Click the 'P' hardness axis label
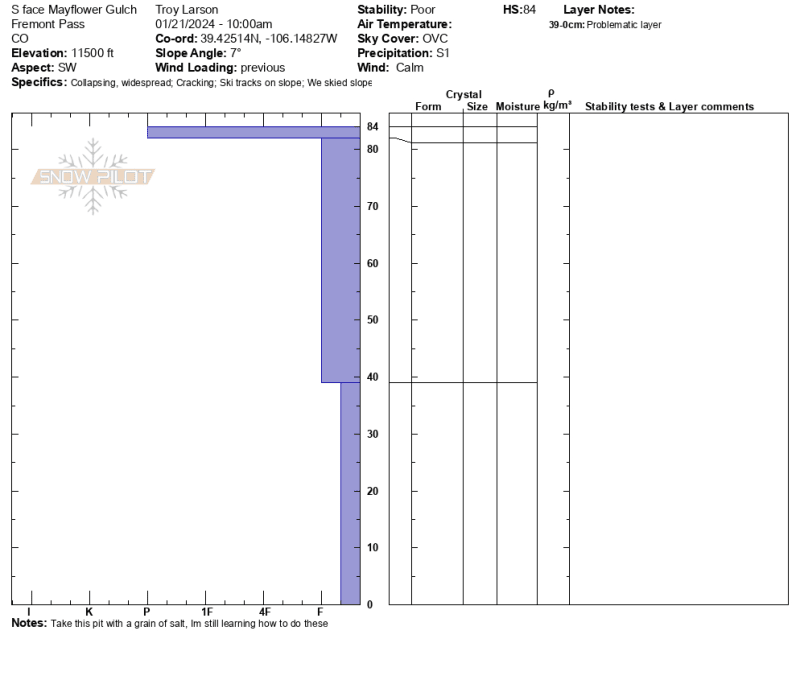 pyautogui.click(x=147, y=612)
